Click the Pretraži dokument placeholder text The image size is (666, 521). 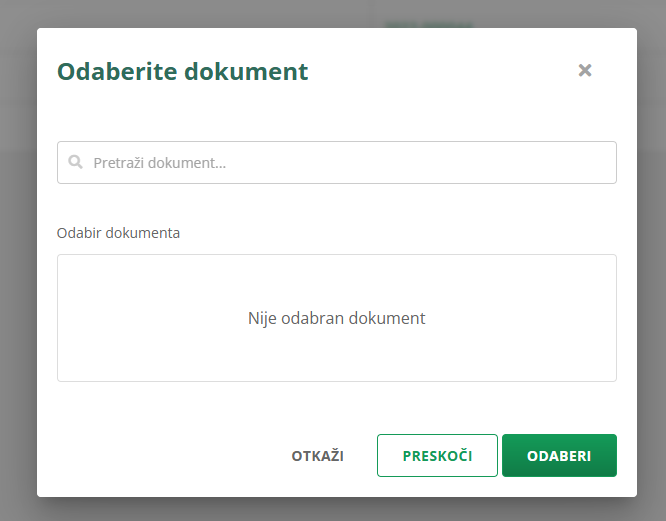click(x=159, y=162)
